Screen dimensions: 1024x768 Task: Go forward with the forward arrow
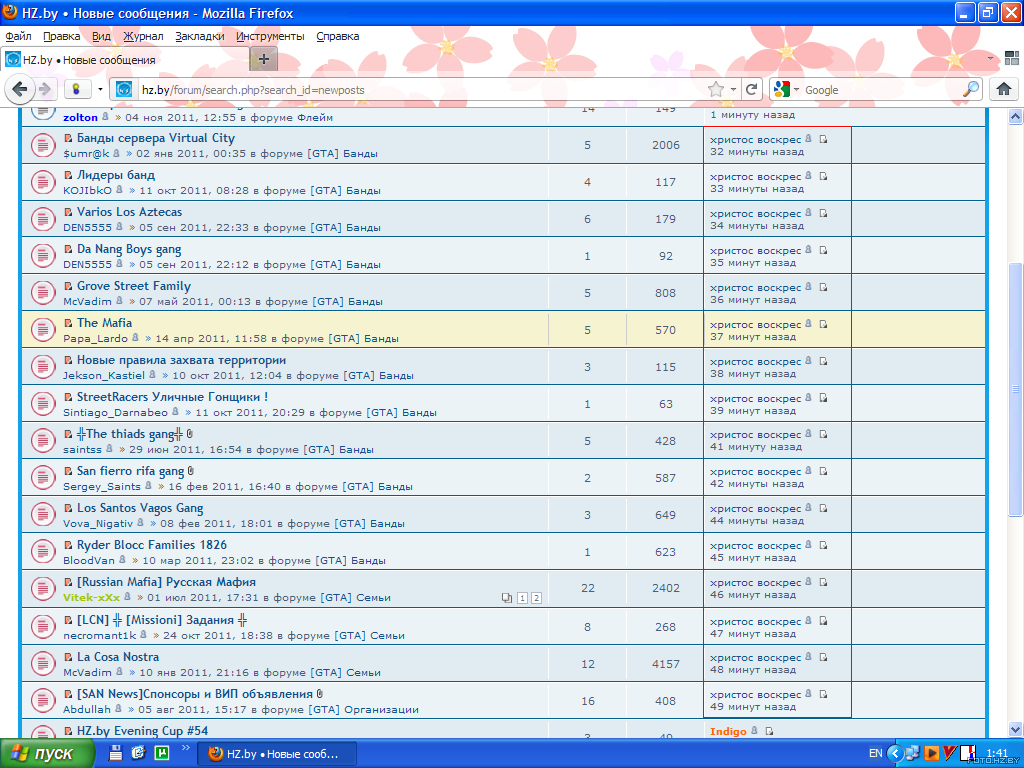tap(44, 89)
